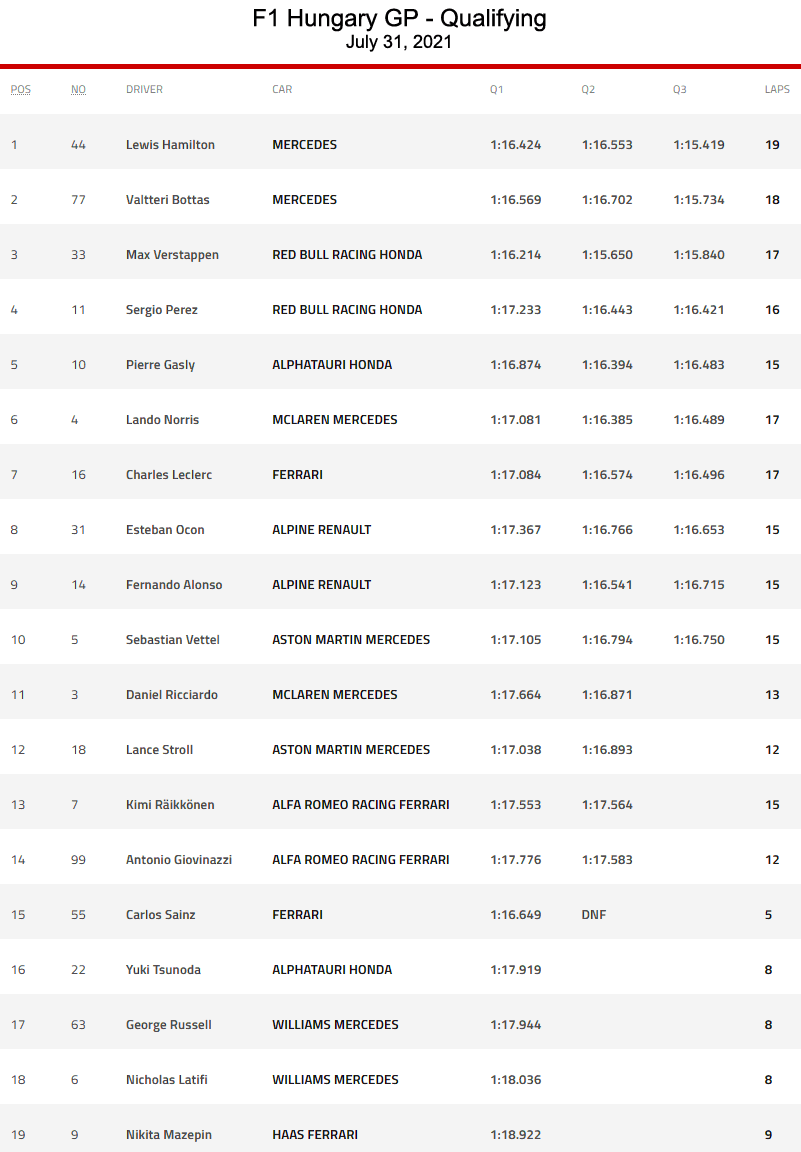Select Hamilton's Q3 time 1:15.419

699,145
